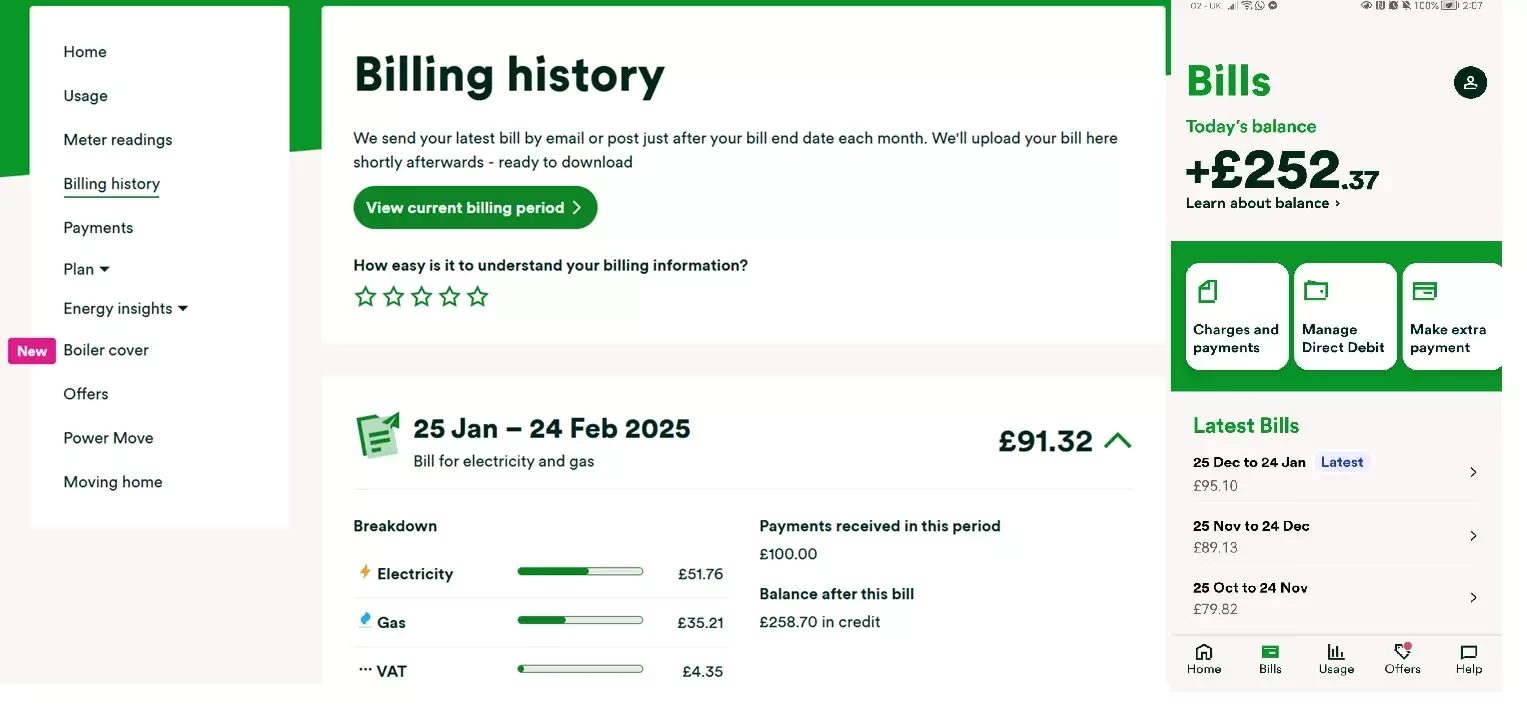Click the Electricity cost progress bar

[580, 572]
